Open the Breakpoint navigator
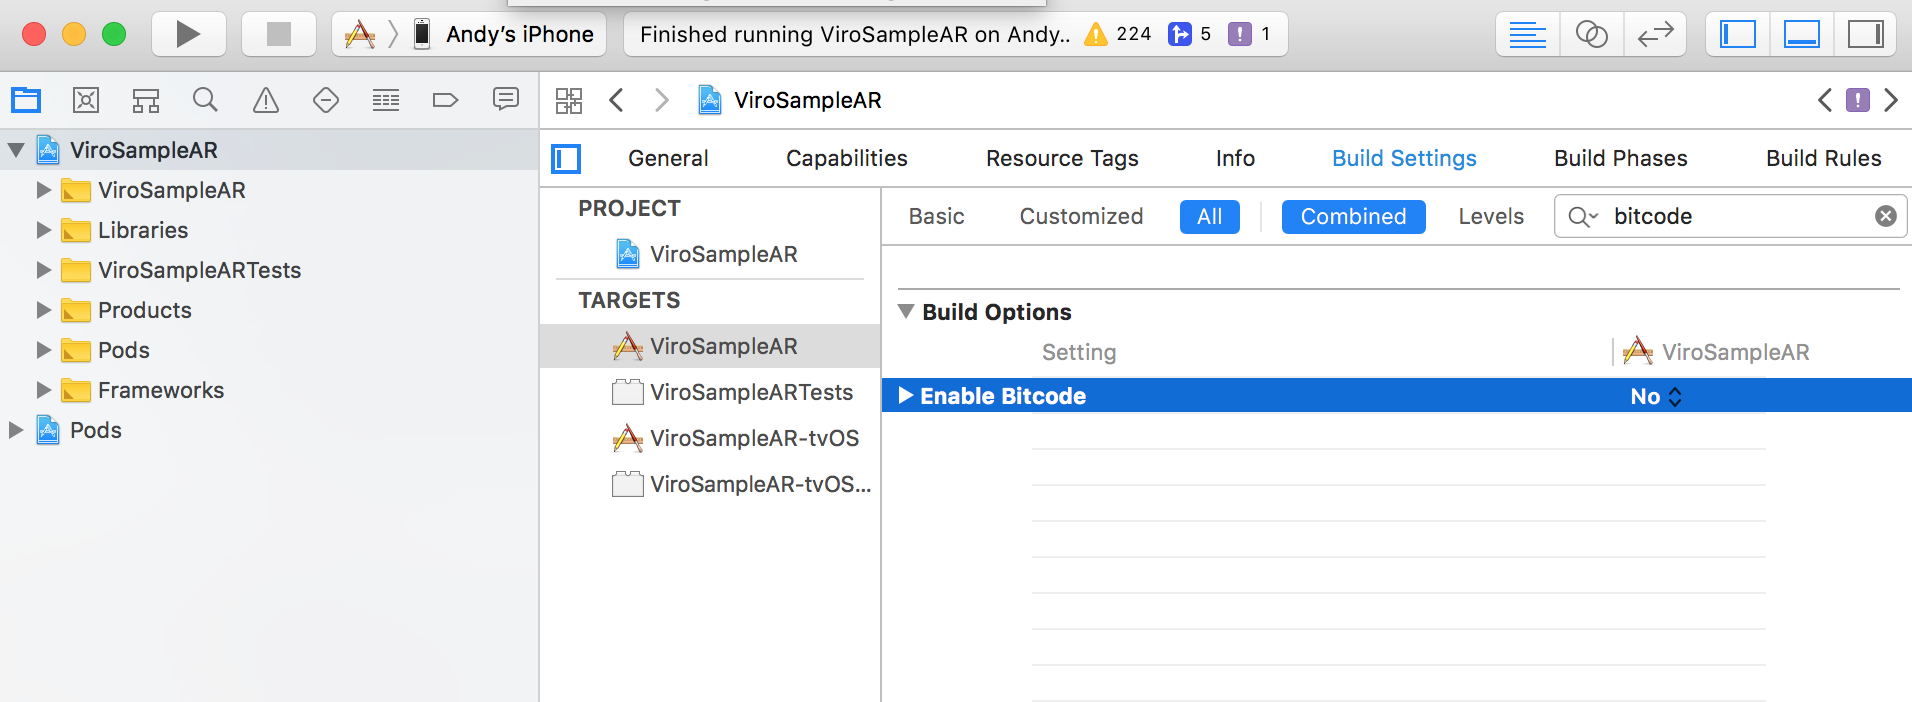The image size is (1912, 702). 446,100
